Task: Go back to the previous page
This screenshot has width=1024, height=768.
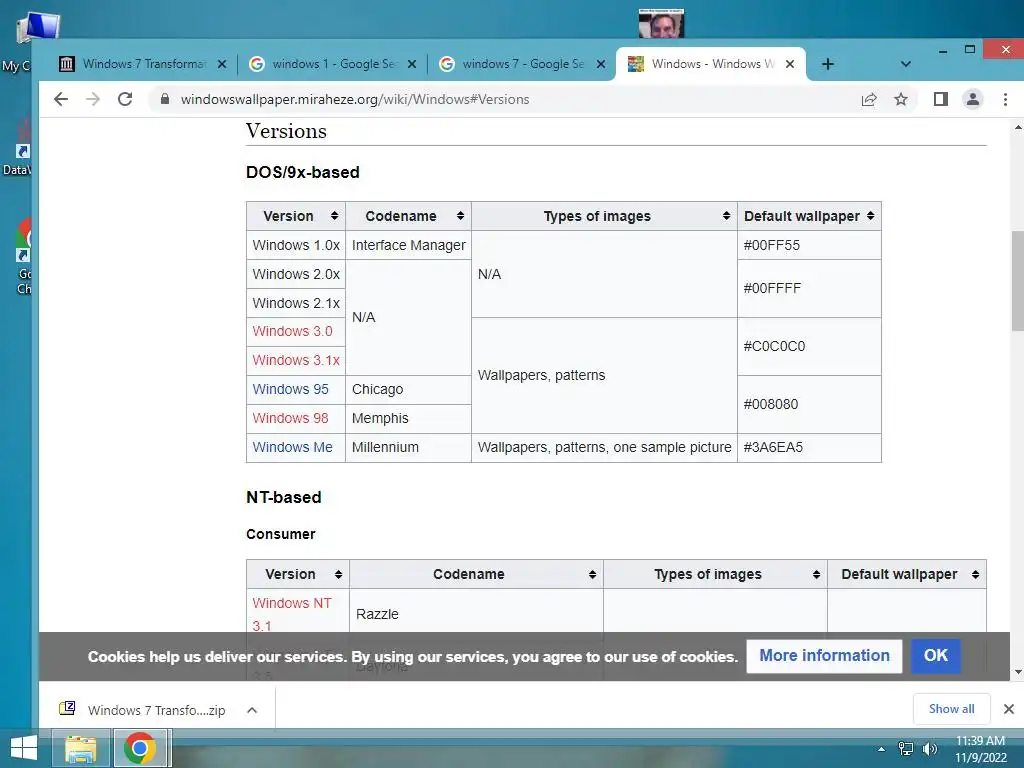Action: point(61,99)
